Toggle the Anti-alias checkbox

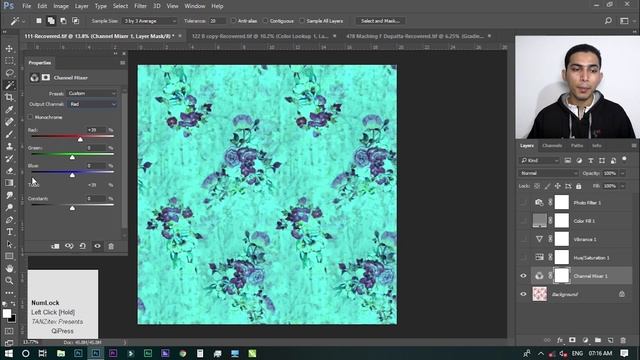[233, 21]
